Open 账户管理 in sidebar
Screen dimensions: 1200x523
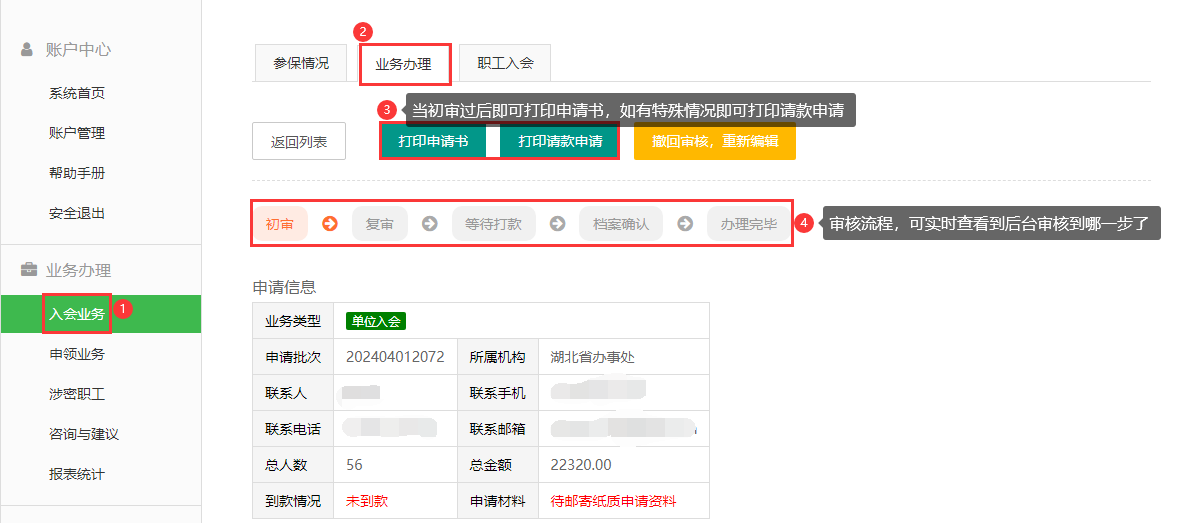click(77, 133)
